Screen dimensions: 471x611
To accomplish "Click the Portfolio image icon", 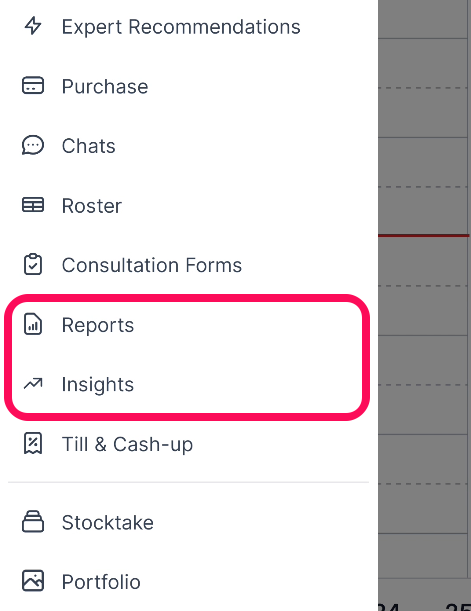I will (33, 581).
